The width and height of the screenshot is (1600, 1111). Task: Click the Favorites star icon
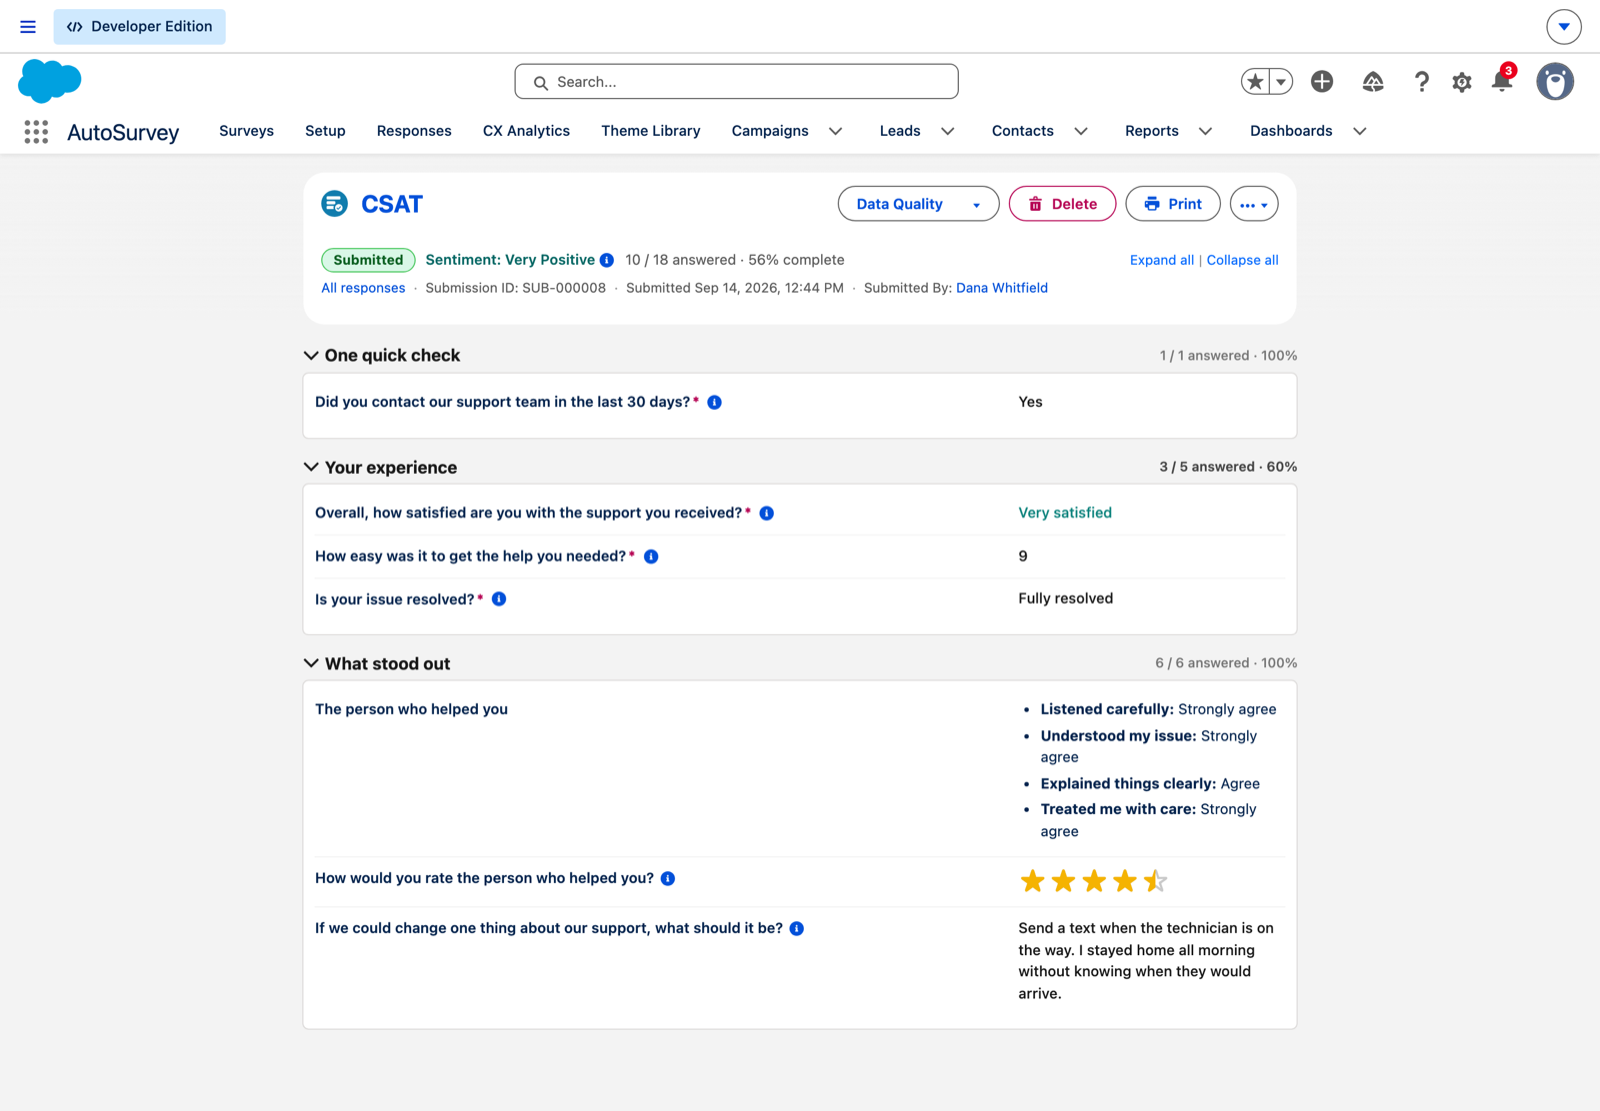tap(1256, 82)
